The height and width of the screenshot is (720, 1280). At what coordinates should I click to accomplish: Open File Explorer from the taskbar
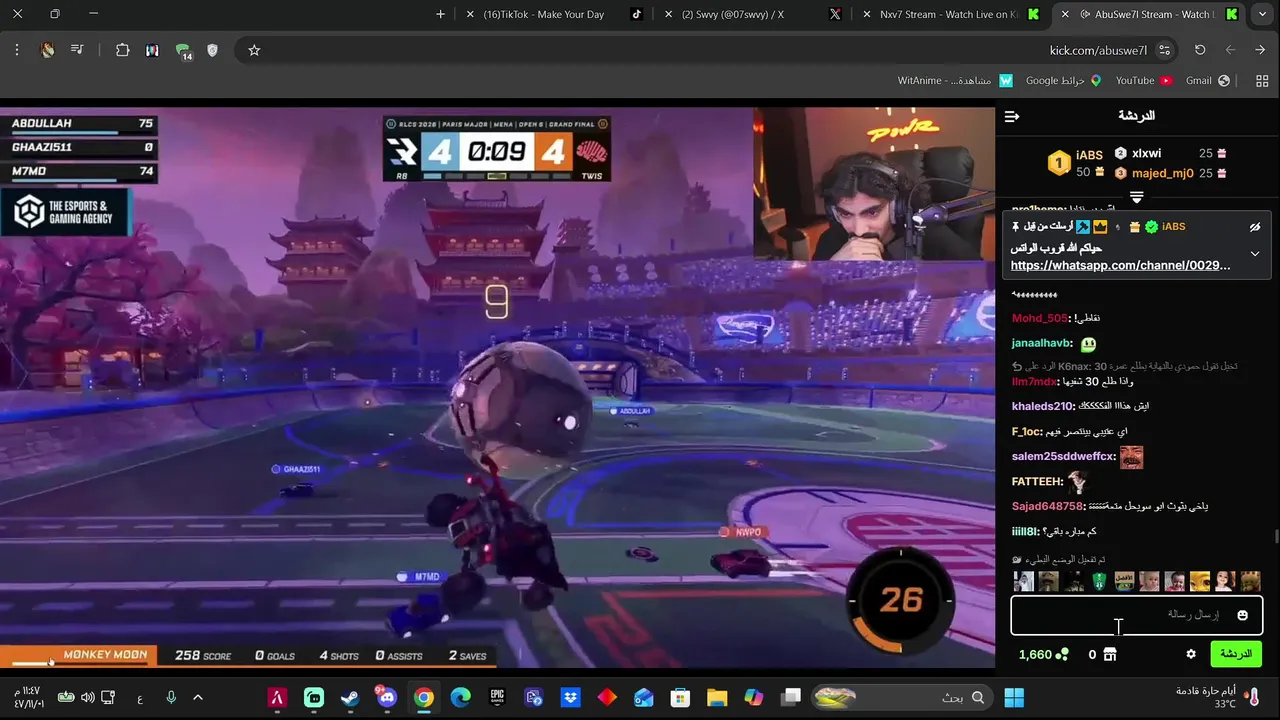(717, 697)
